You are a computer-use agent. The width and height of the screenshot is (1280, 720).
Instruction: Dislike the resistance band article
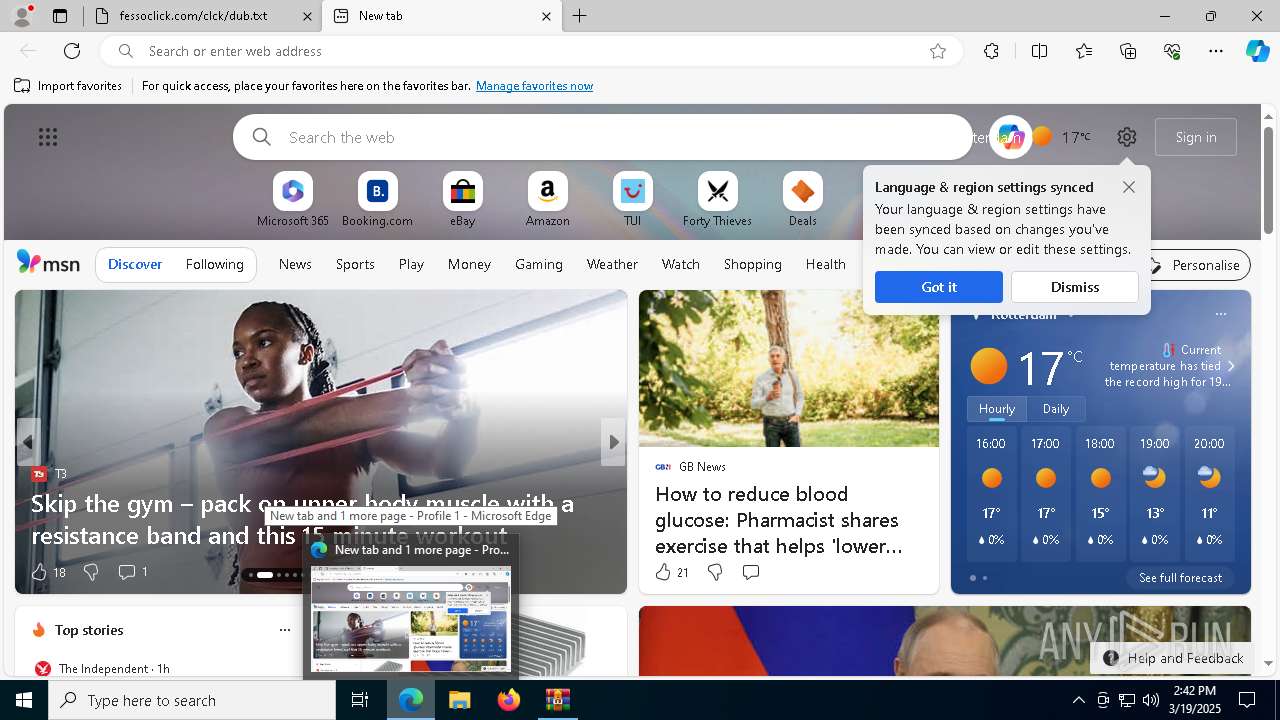pos(91,572)
